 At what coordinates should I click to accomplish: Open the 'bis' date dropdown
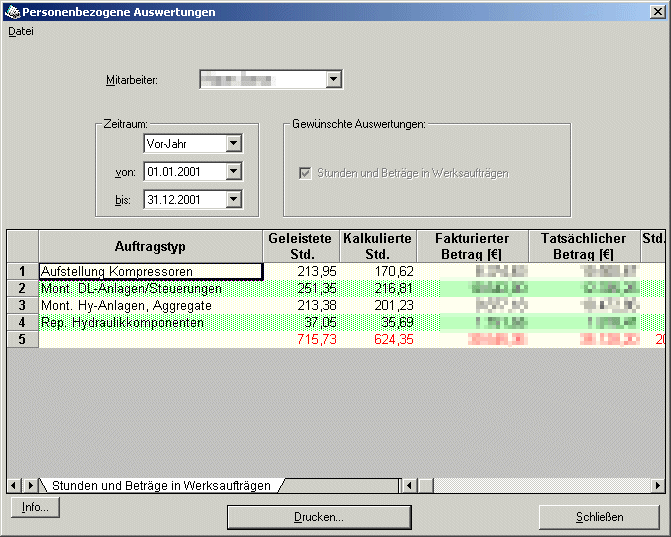(233, 200)
